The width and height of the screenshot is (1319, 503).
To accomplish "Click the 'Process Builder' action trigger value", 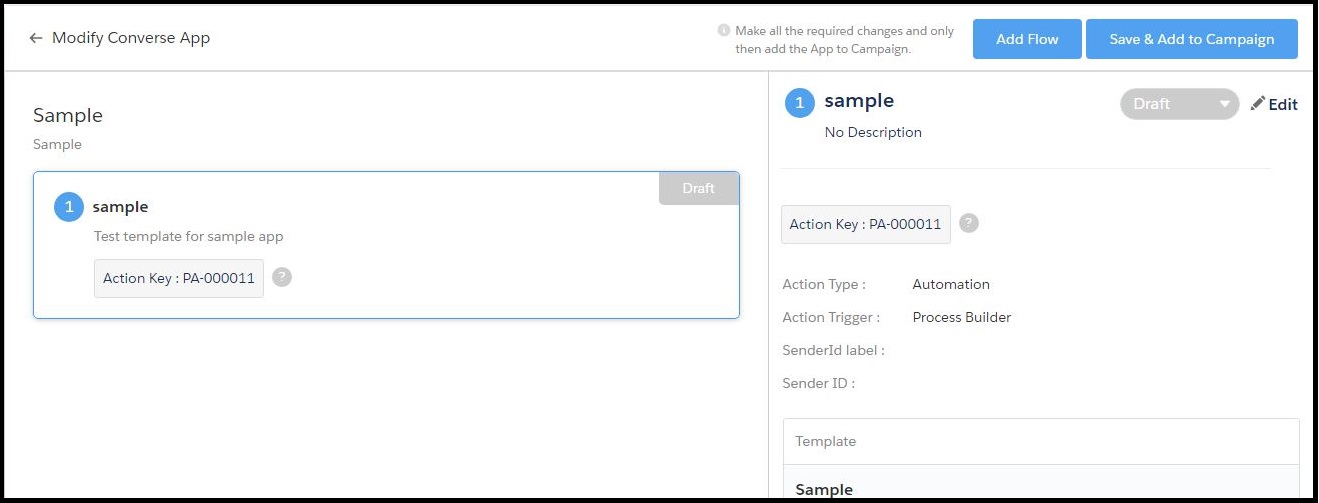I will pyautogui.click(x=962, y=317).
